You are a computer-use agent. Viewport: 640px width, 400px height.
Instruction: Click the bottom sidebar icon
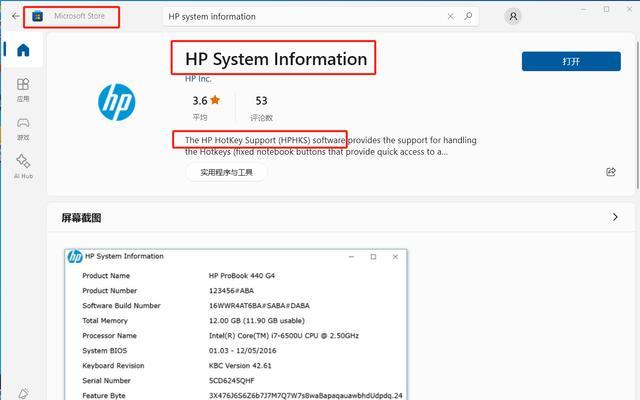pyautogui.click(x=23, y=393)
